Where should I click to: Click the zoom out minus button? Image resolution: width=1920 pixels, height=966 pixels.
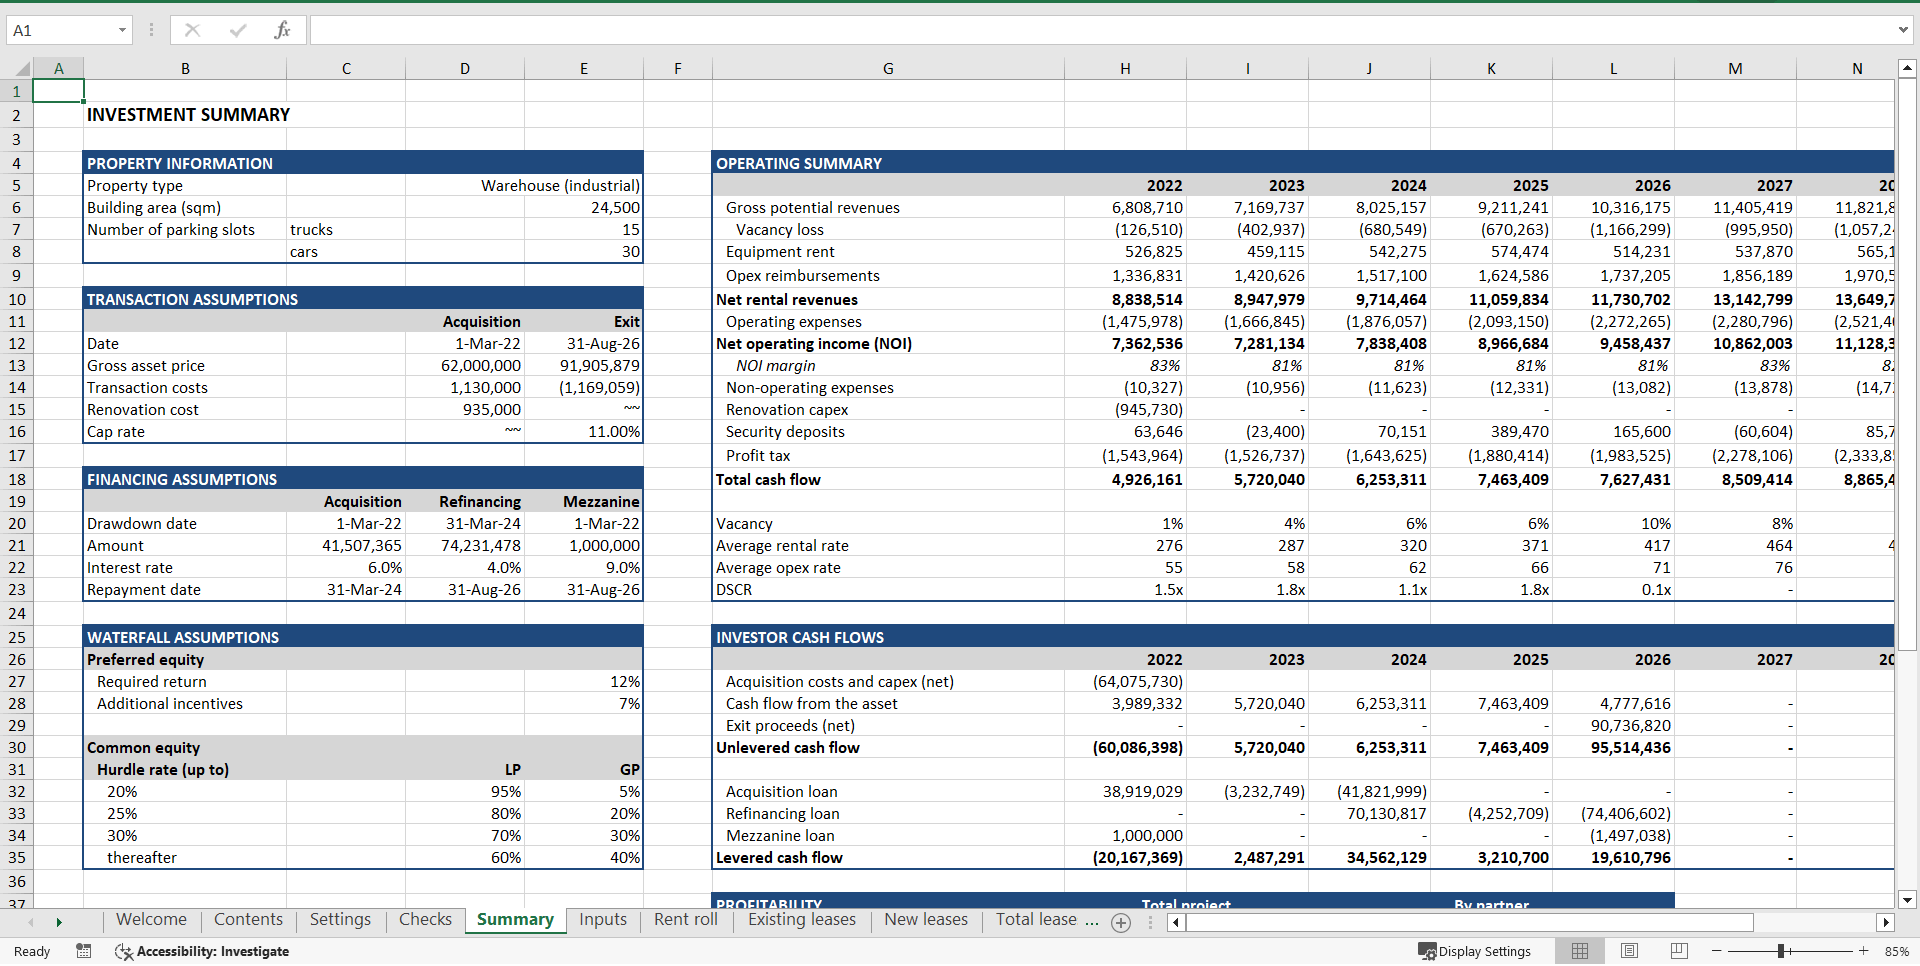coord(1717,951)
